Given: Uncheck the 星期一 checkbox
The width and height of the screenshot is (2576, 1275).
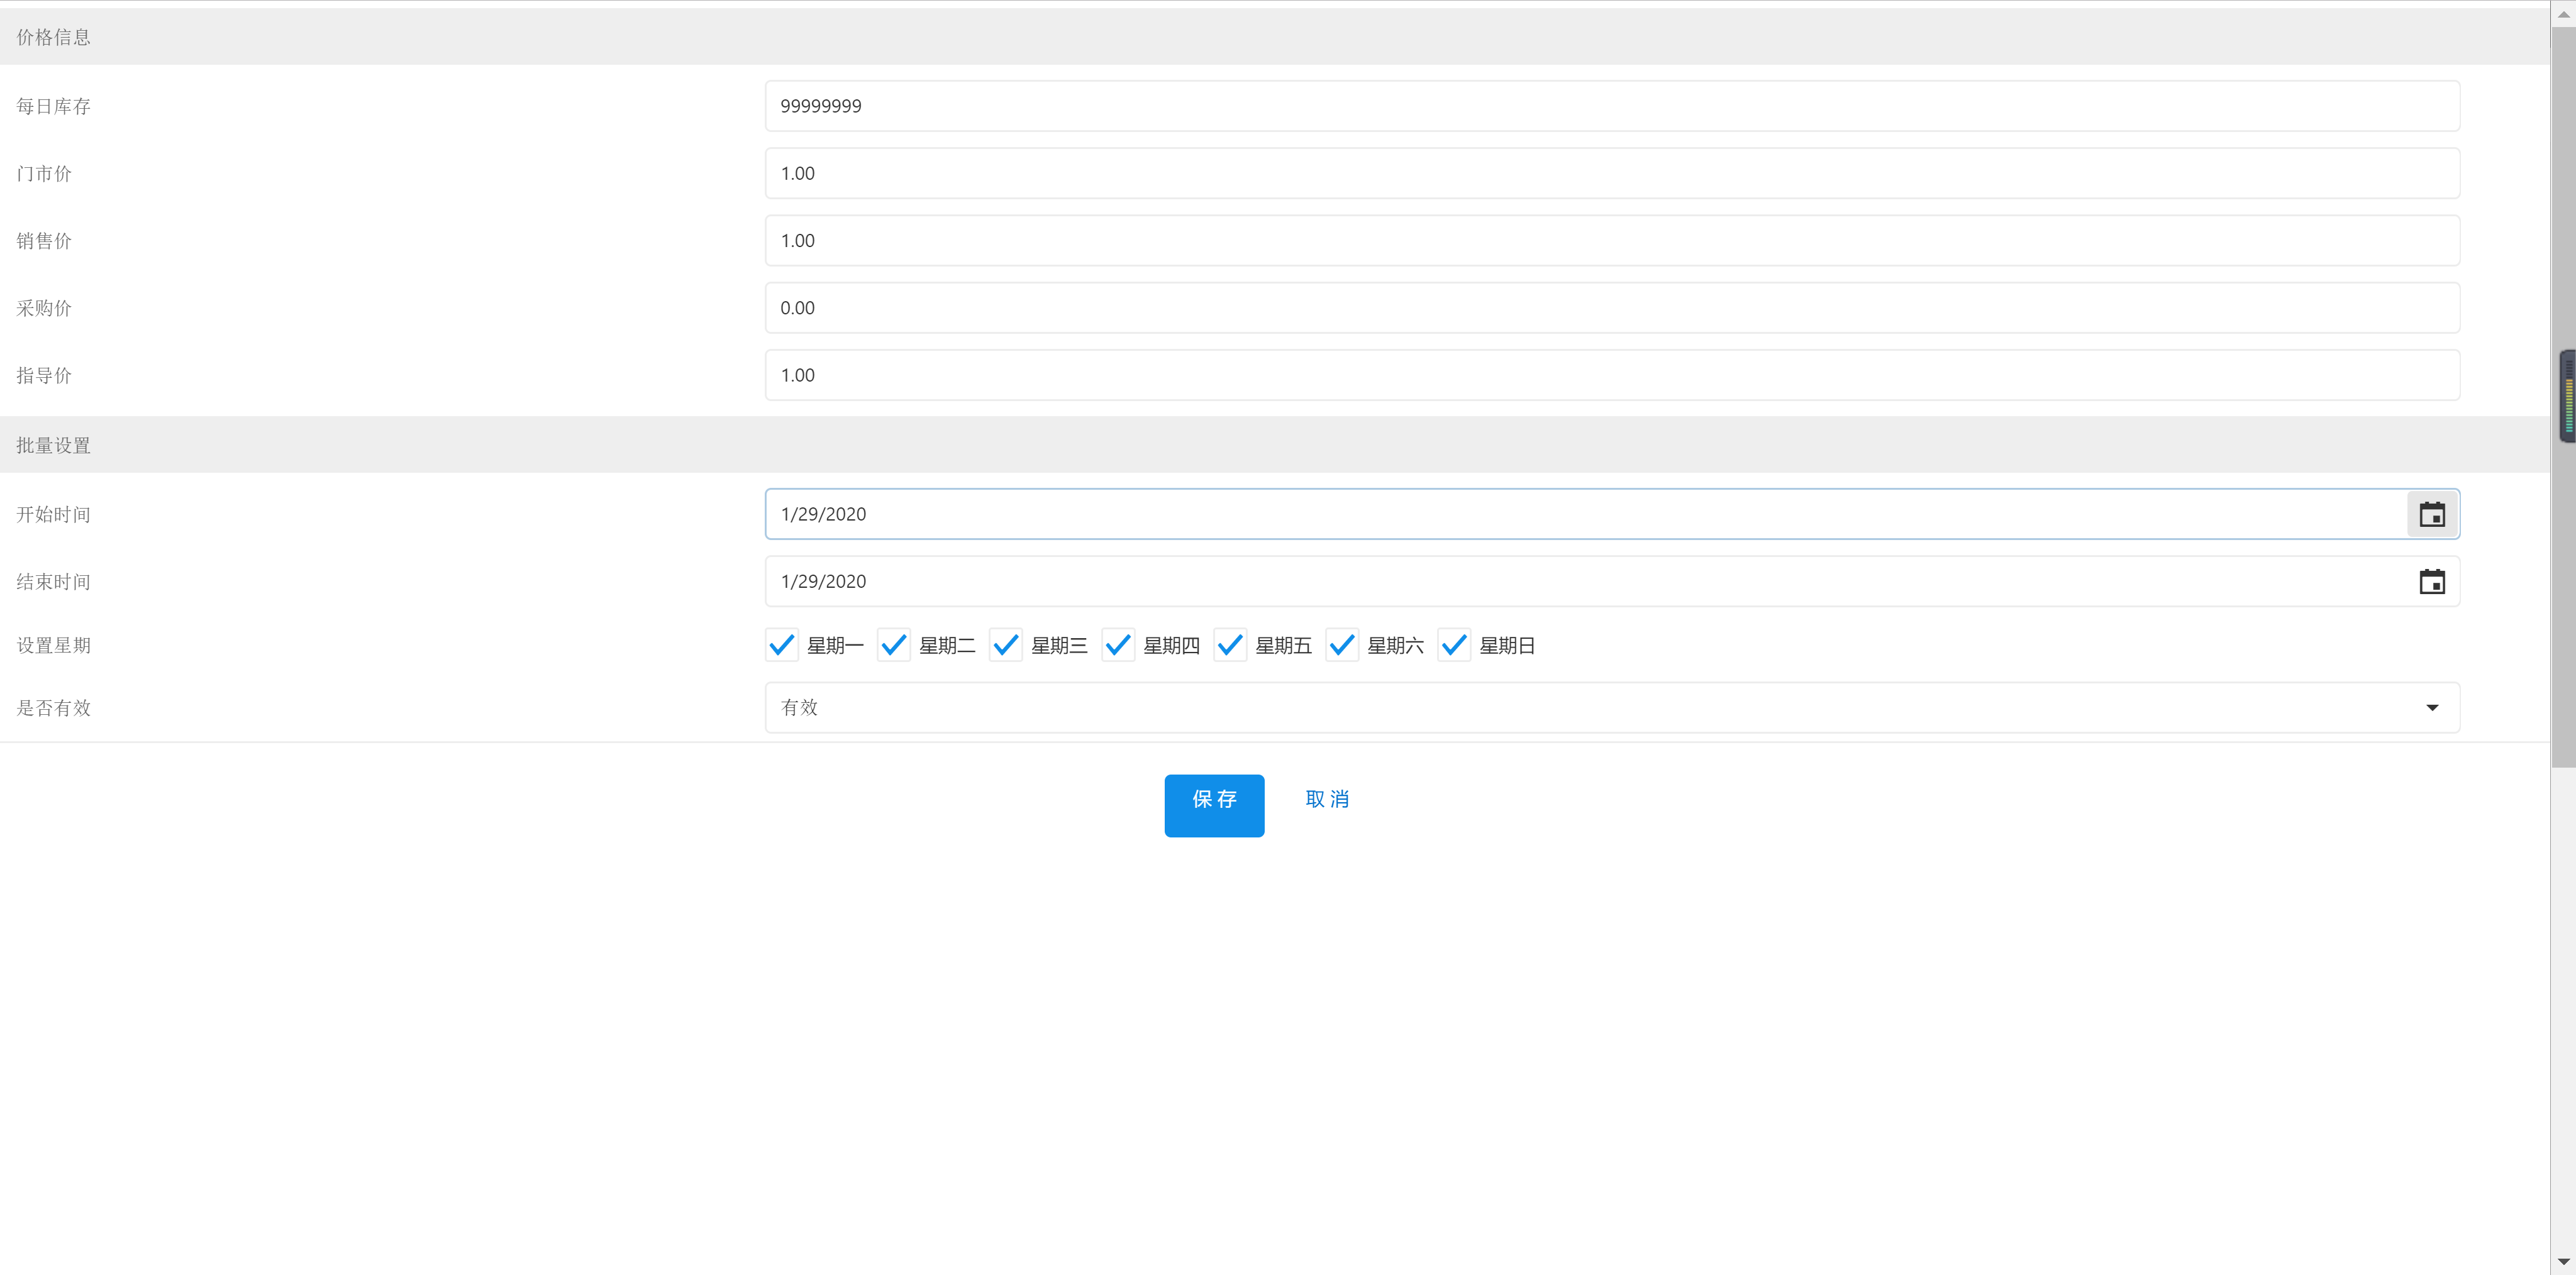Looking at the screenshot, I should click(782, 645).
